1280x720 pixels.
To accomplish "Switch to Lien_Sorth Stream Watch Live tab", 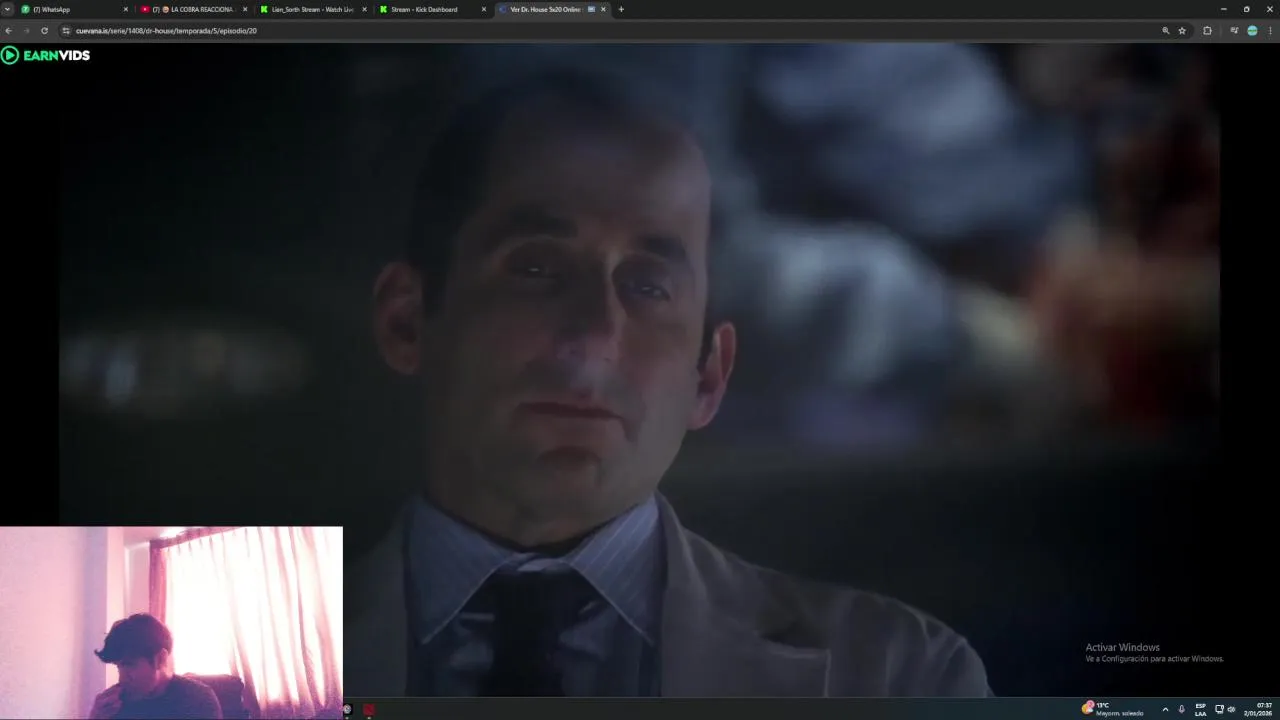I will click(311, 9).
